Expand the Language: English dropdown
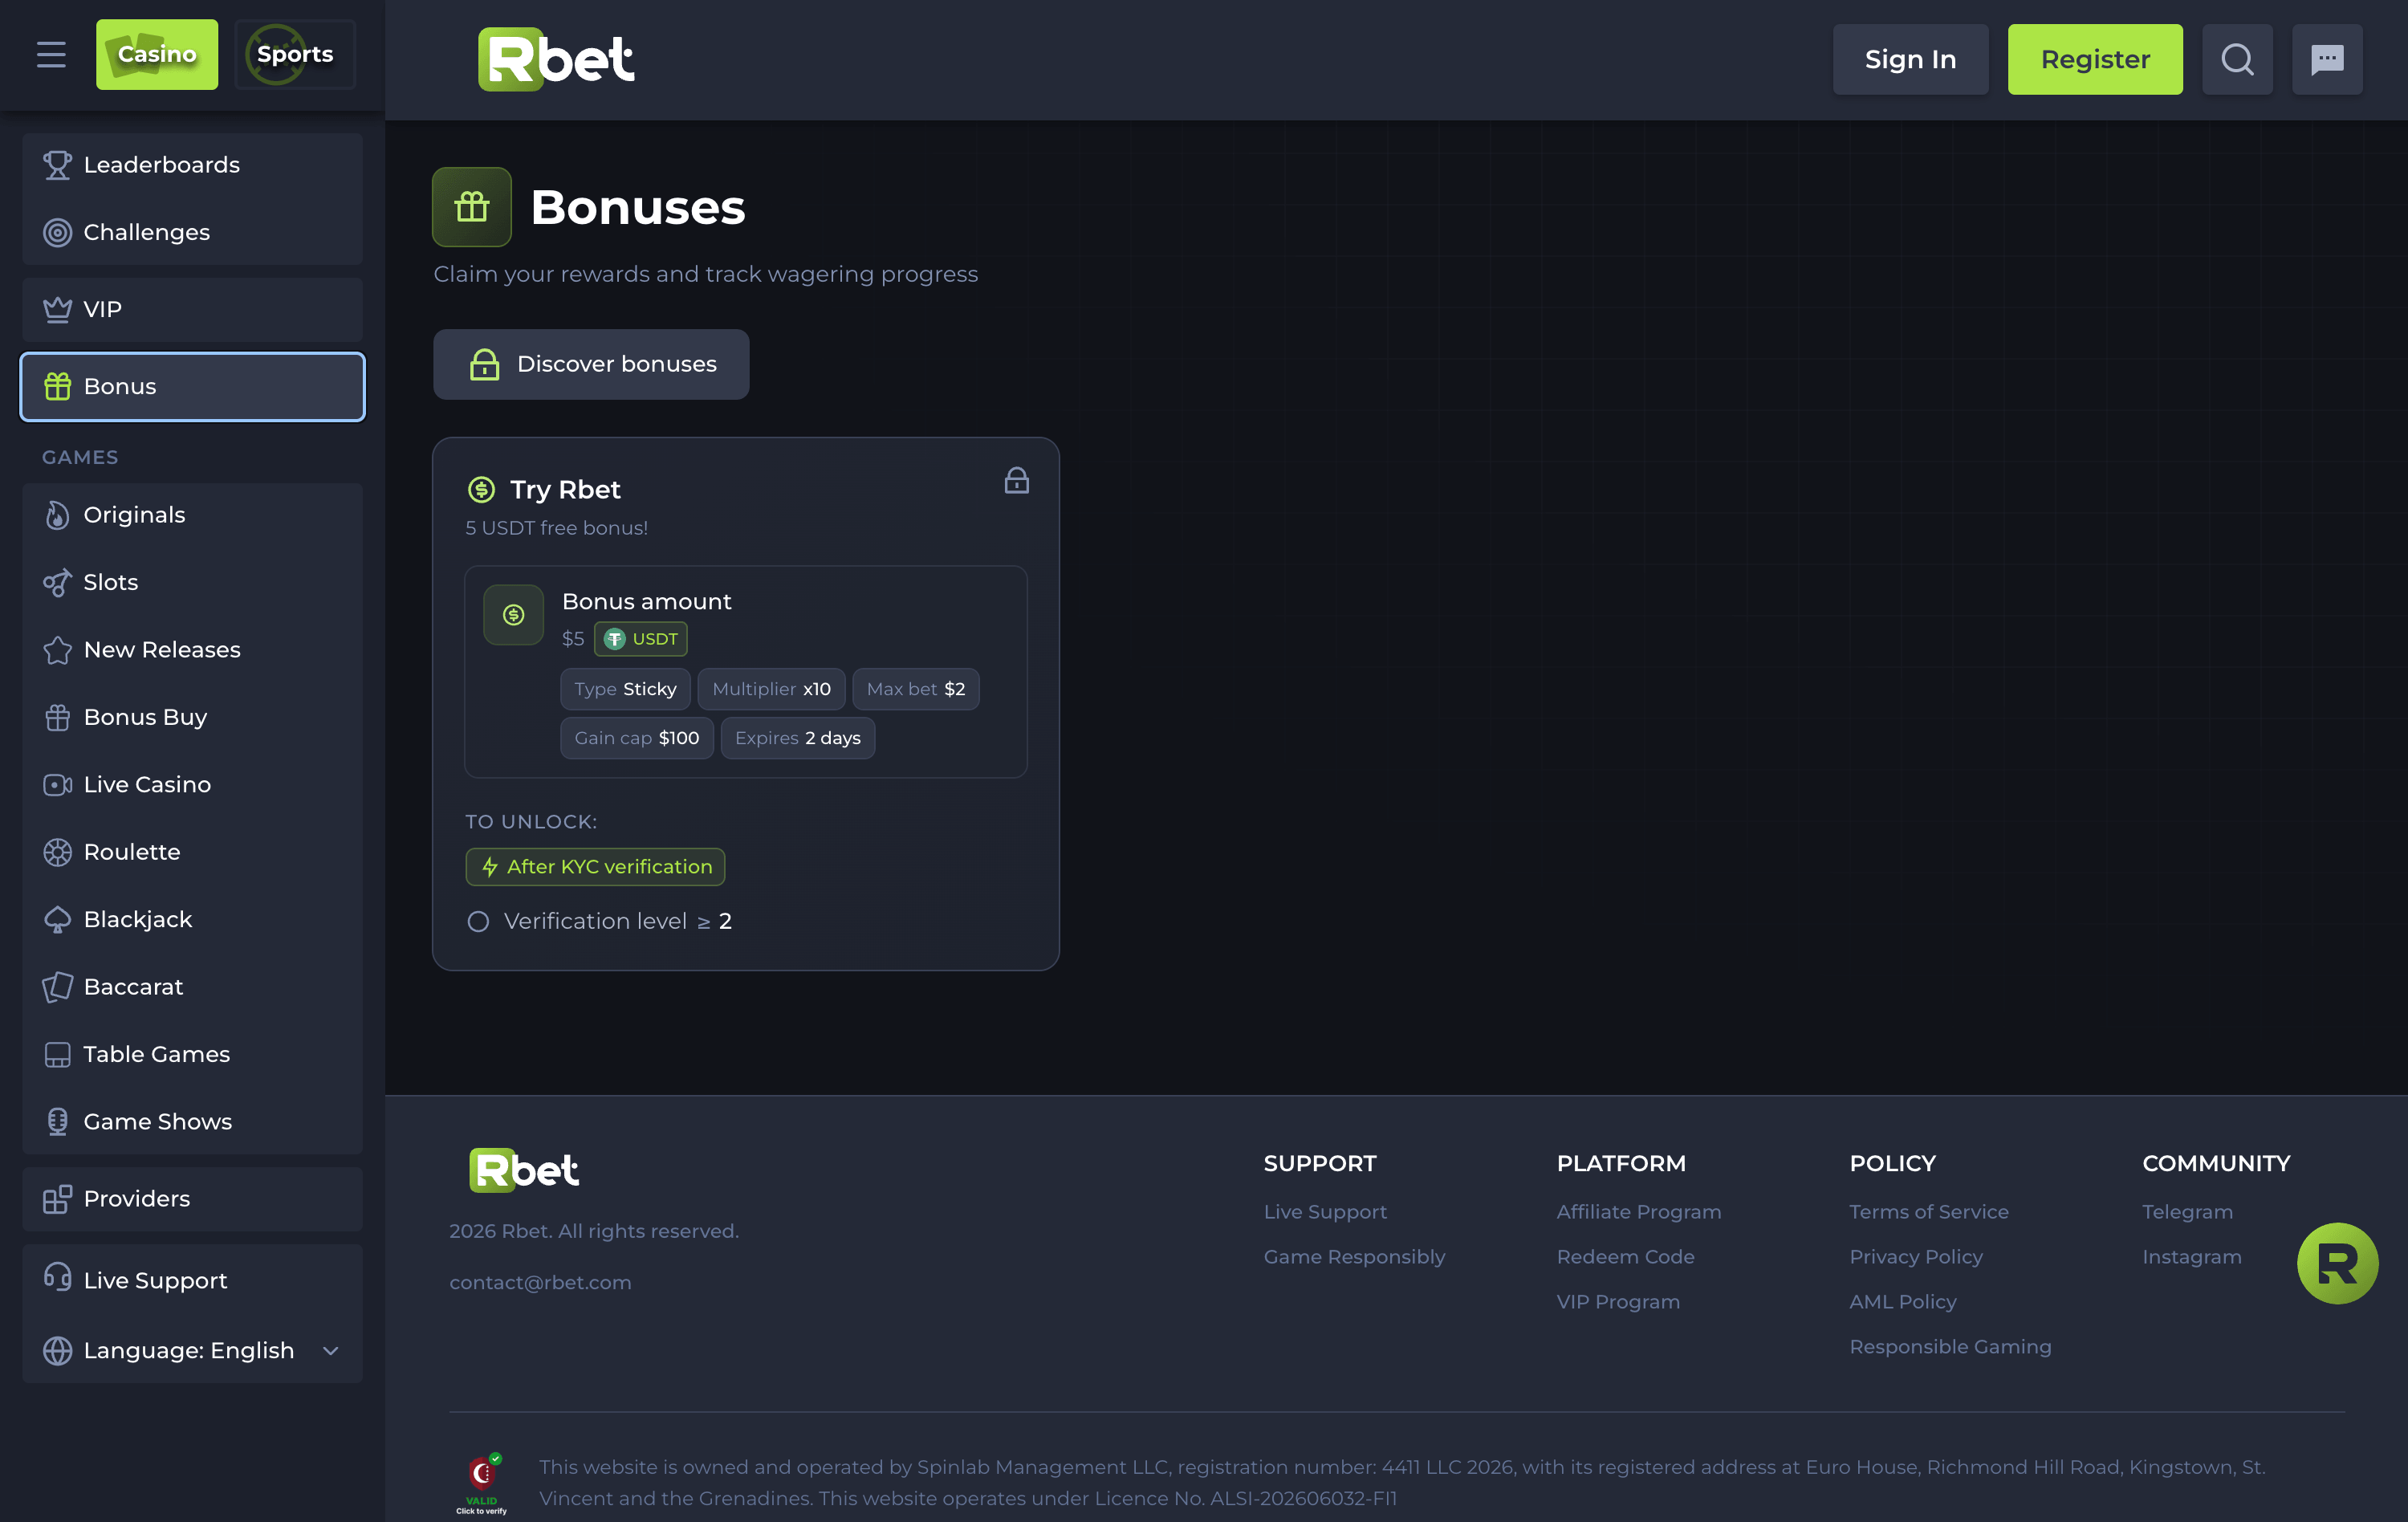 (192, 1350)
